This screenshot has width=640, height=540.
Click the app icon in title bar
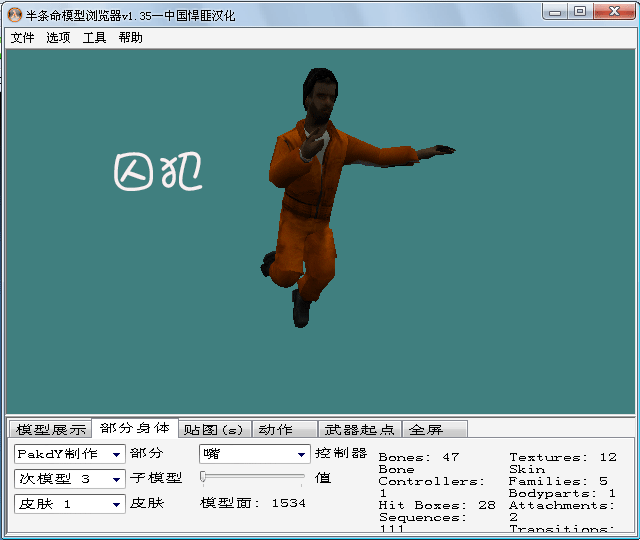[x=14, y=12]
